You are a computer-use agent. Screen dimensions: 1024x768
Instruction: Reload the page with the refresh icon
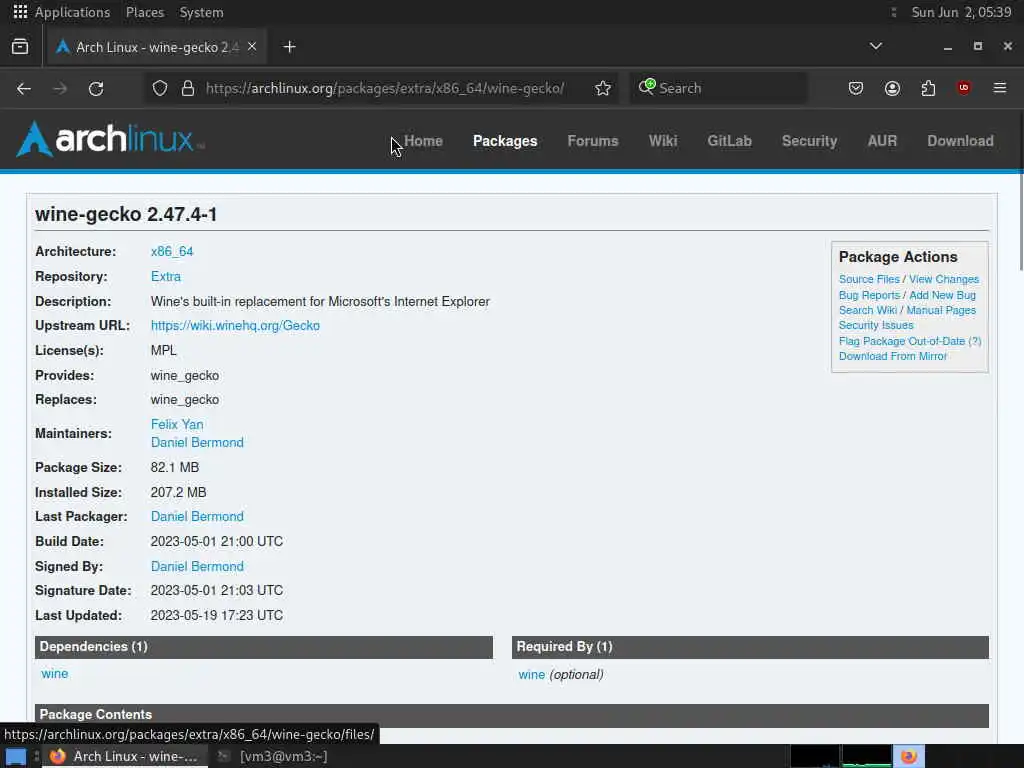coord(96,88)
